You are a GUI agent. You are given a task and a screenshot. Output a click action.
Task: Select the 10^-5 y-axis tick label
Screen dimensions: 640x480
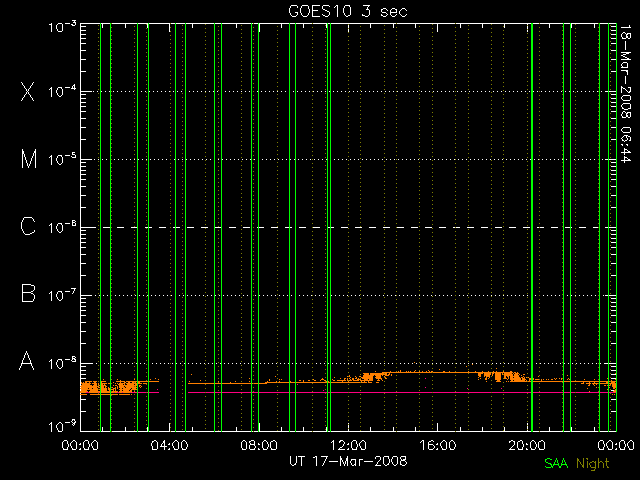pos(62,160)
